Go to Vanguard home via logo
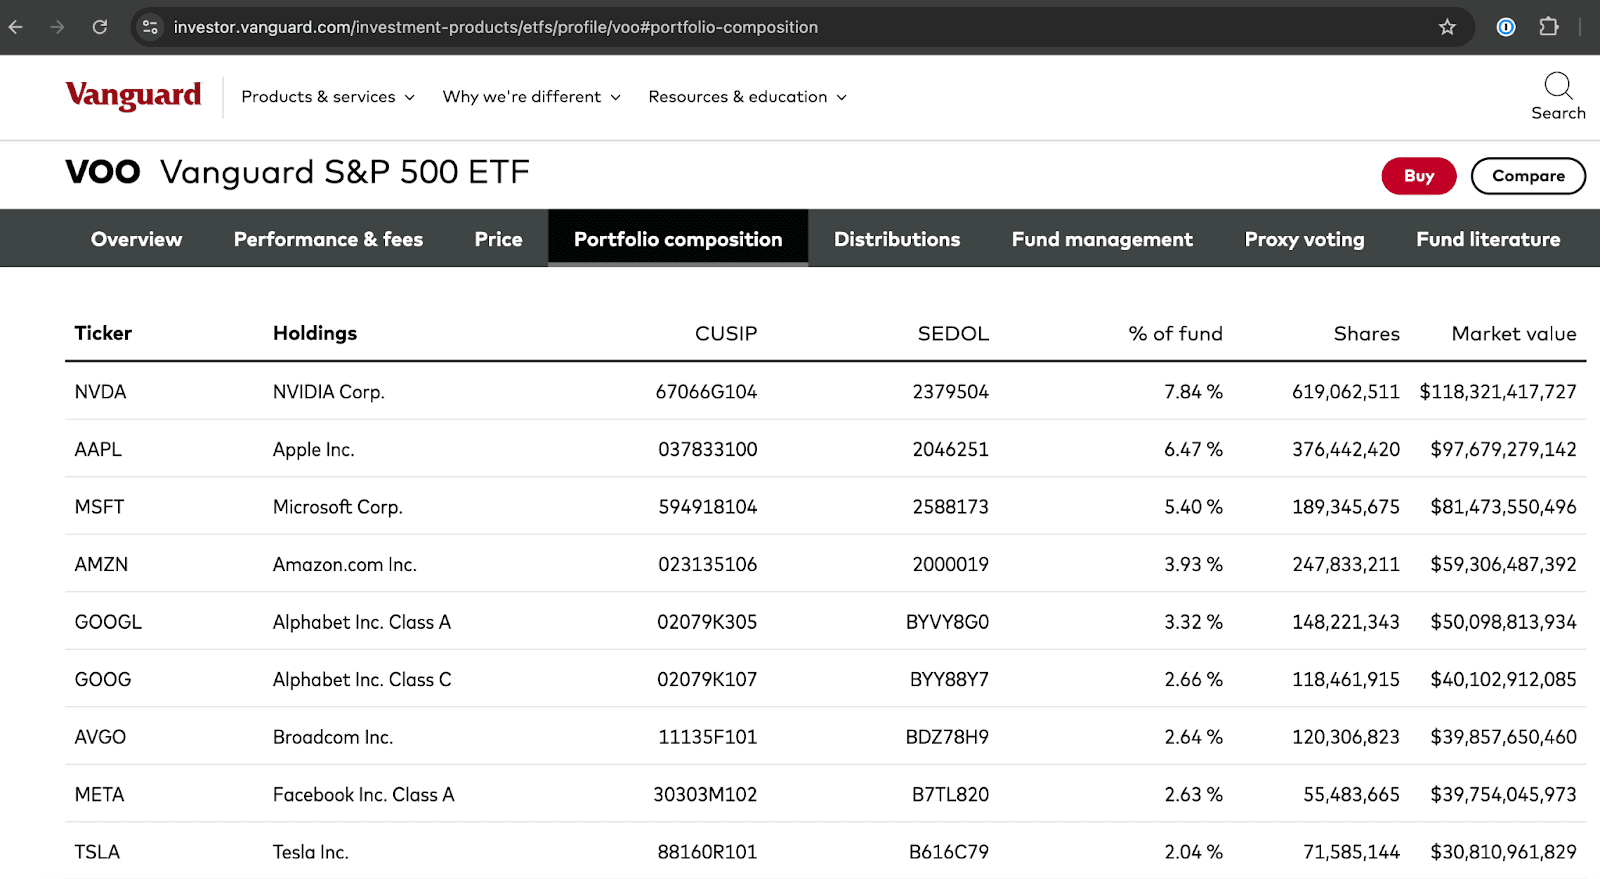 133,95
